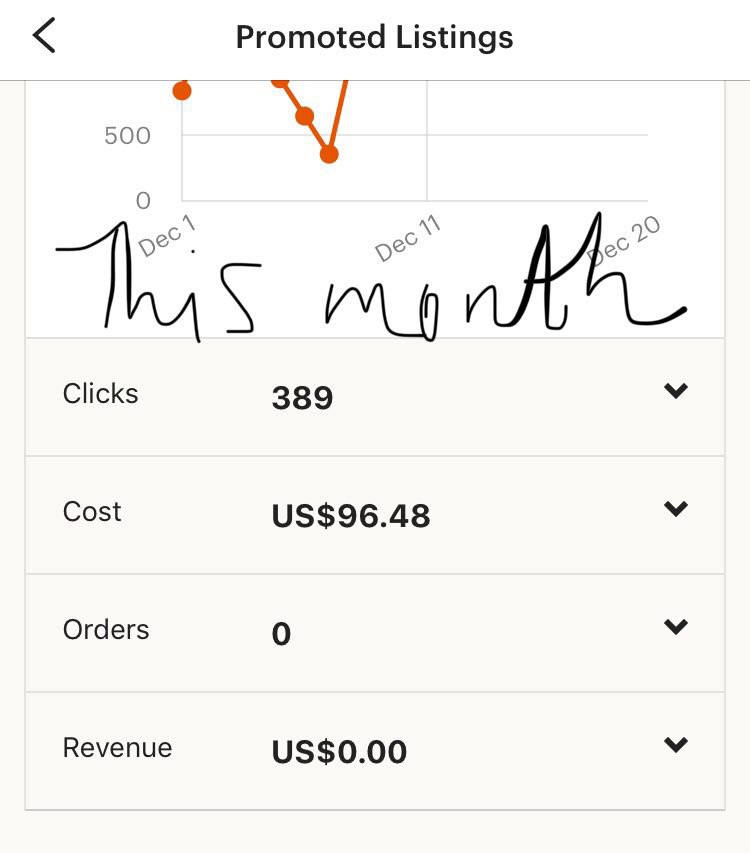Select the Clicks label
Screen dimensions: 750x853
101,393
